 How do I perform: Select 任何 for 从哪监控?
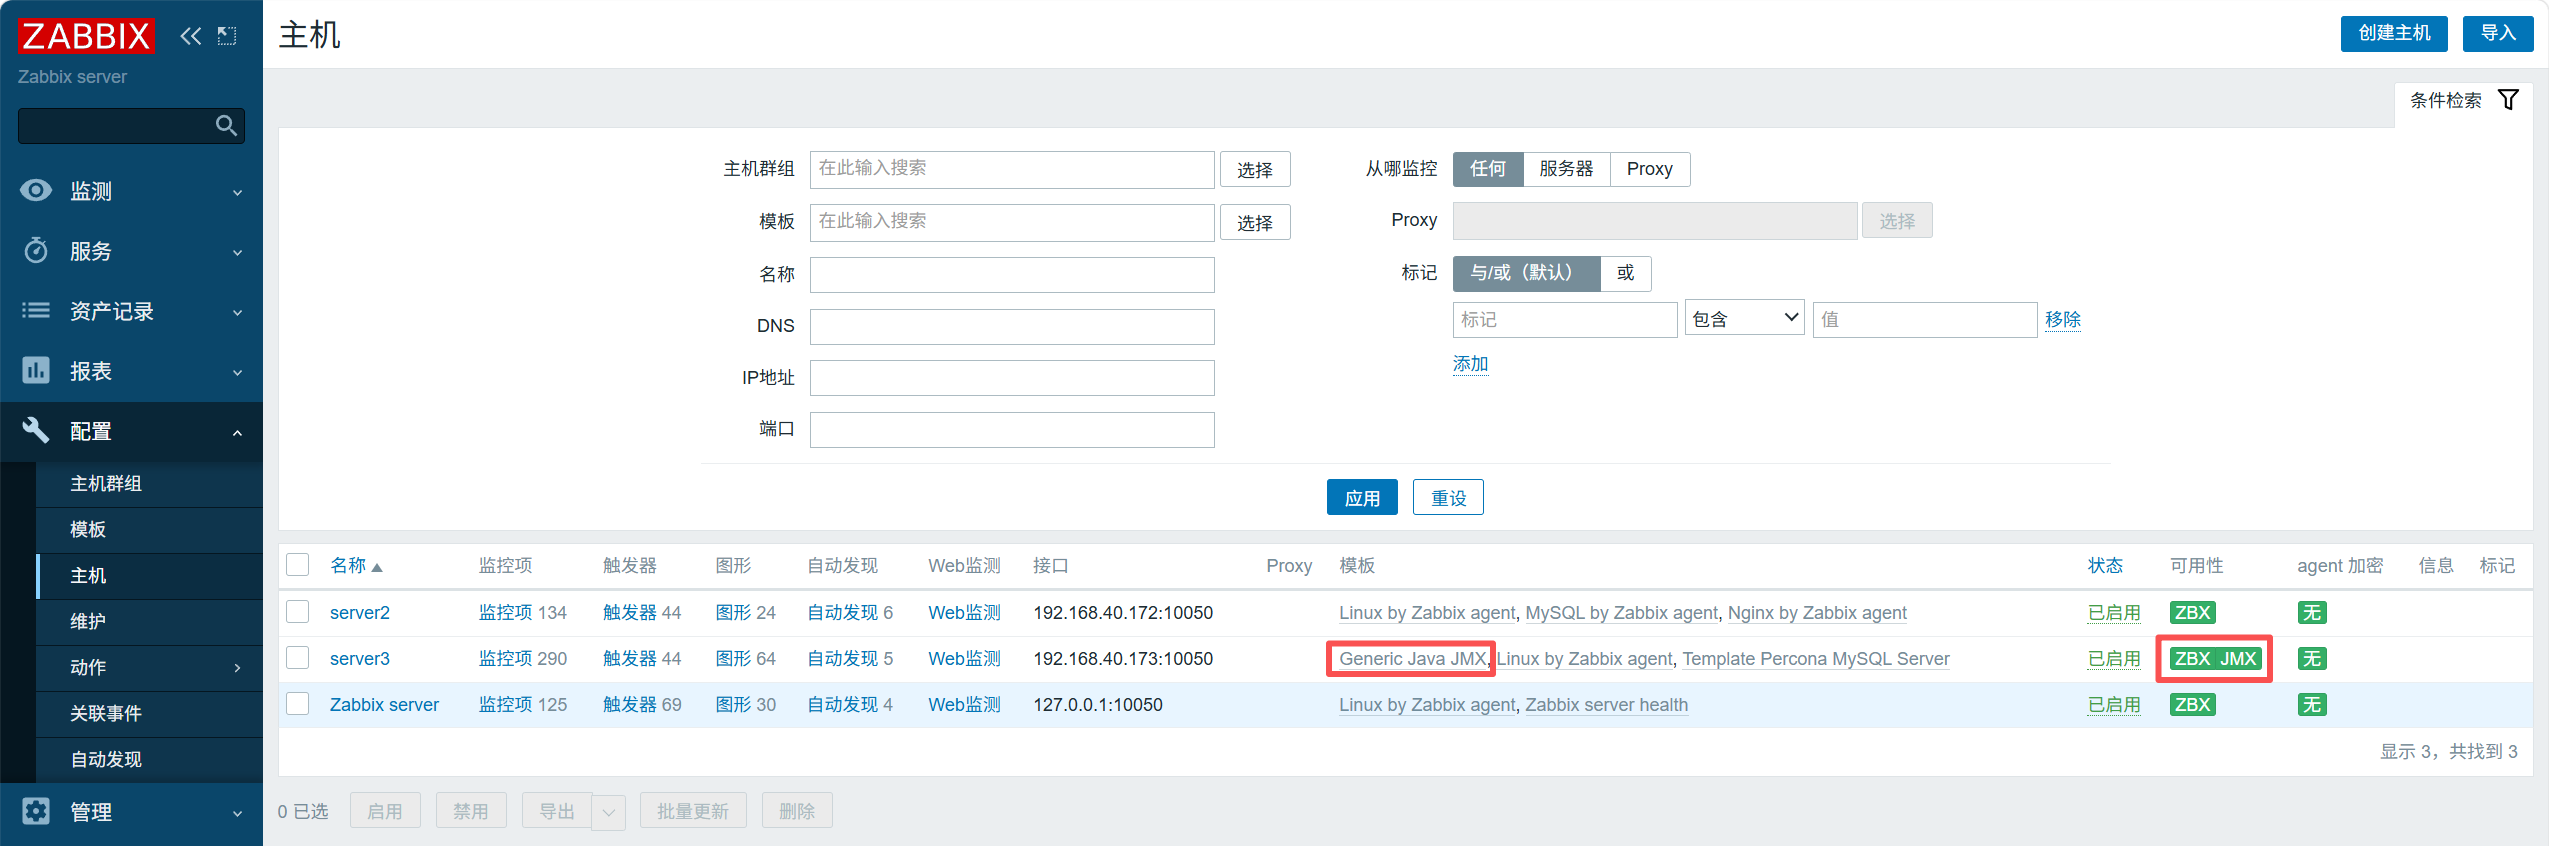1488,169
